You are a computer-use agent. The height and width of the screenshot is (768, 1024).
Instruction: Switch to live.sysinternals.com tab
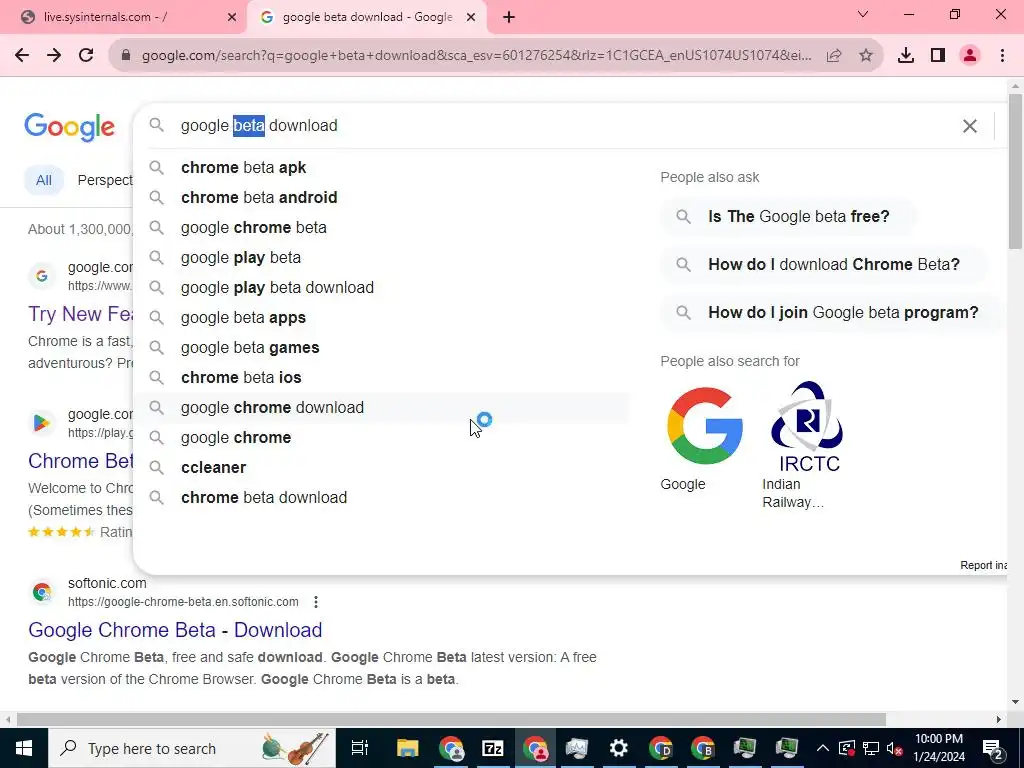click(x=124, y=18)
